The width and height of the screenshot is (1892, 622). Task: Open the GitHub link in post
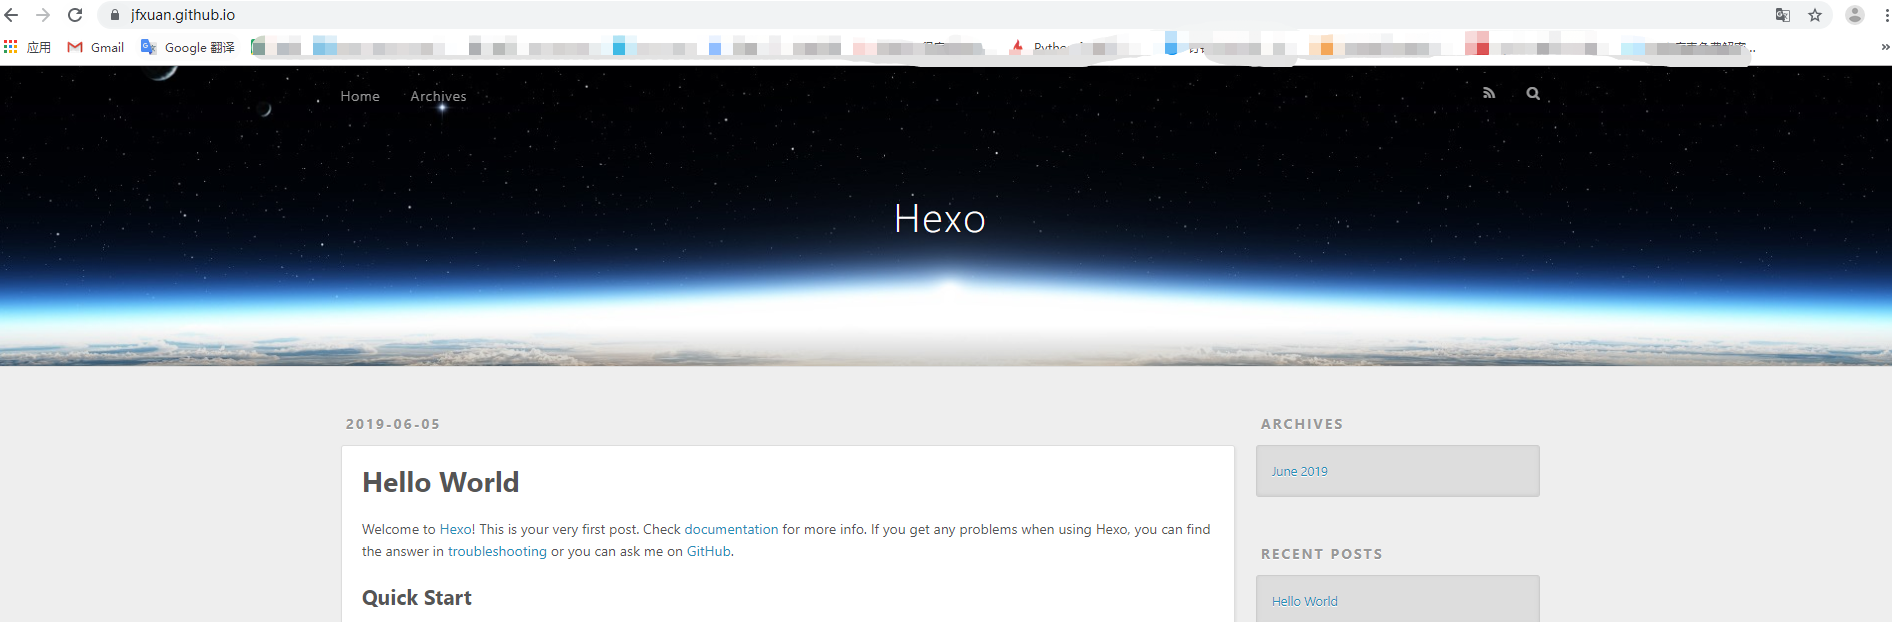[x=708, y=551]
